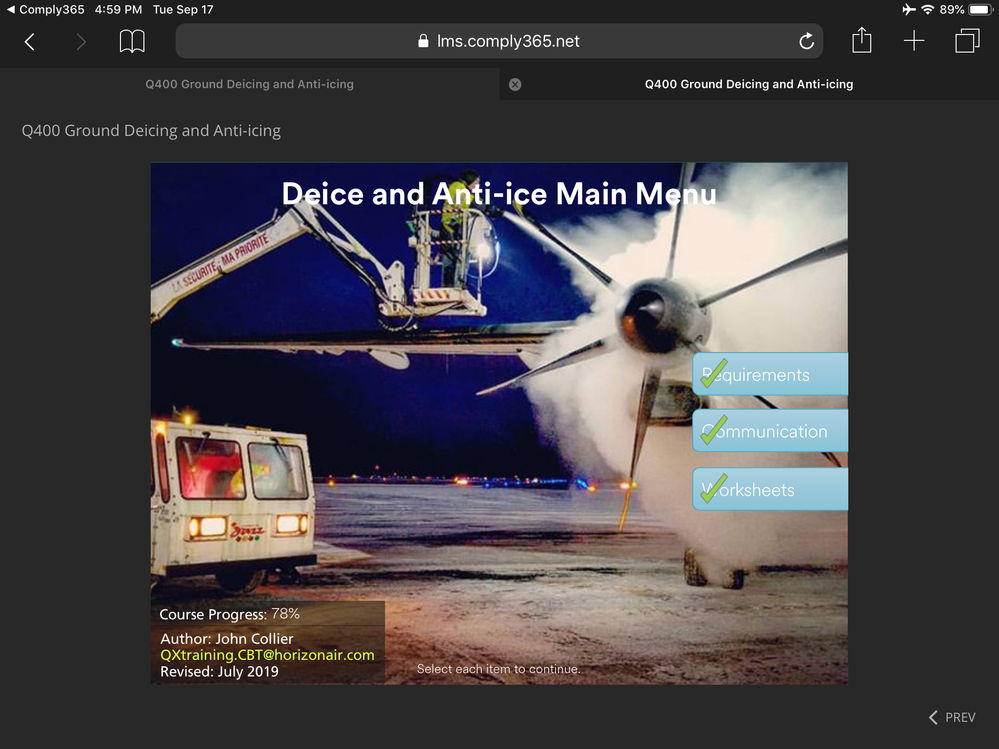Close the active tab with X

click(x=515, y=84)
